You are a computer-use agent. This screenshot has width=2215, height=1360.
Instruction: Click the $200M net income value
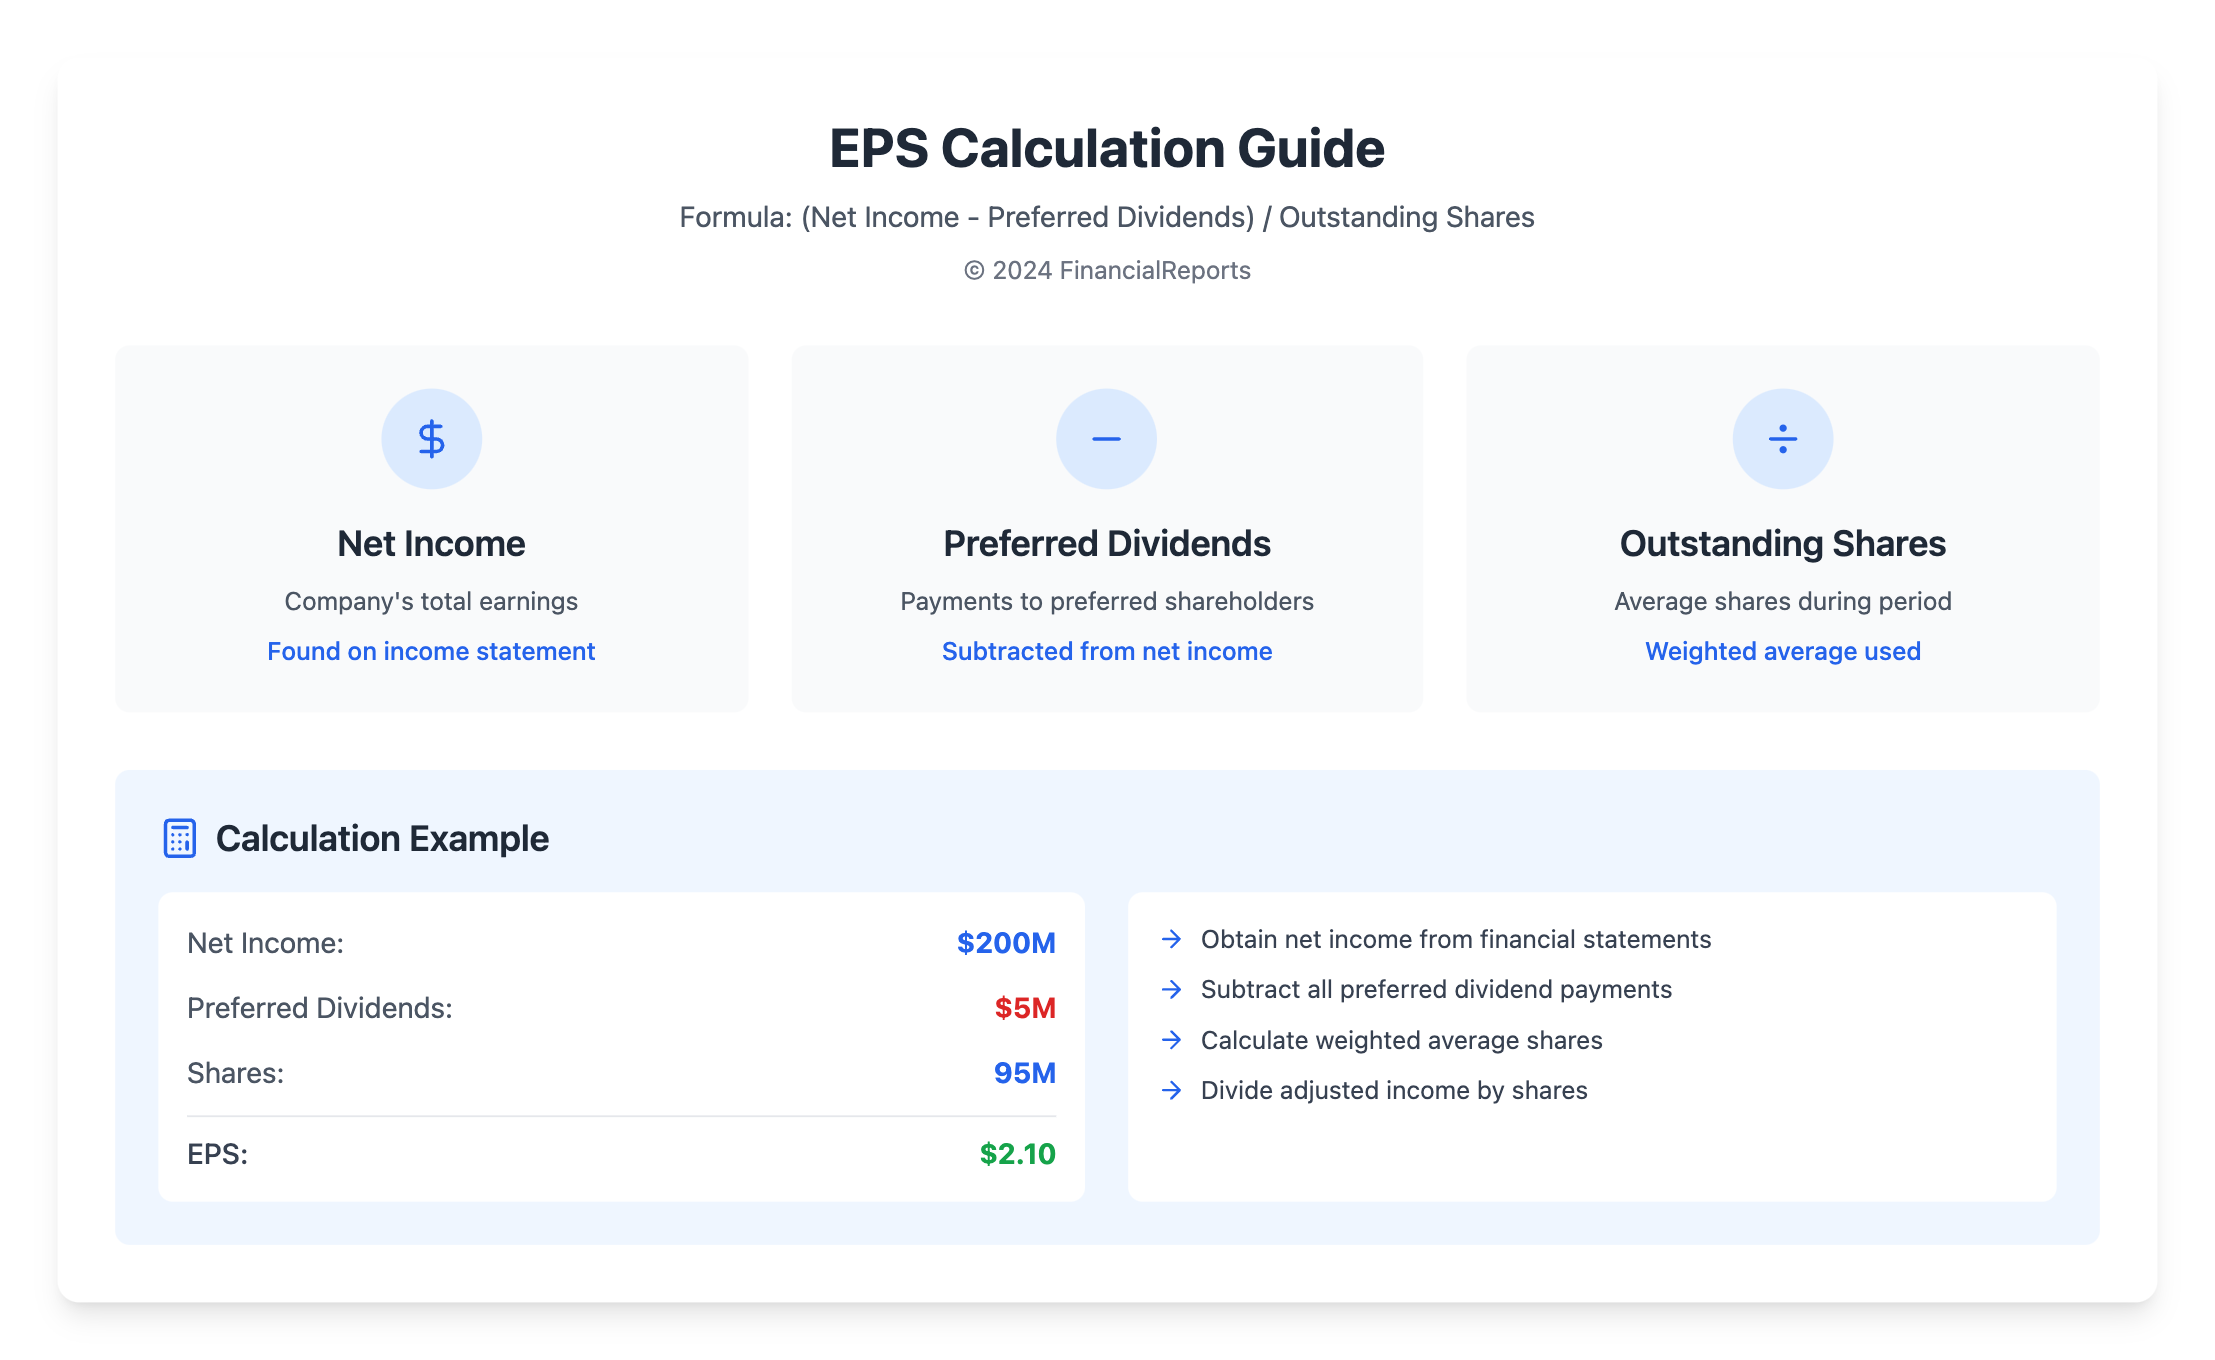point(1005,943)
